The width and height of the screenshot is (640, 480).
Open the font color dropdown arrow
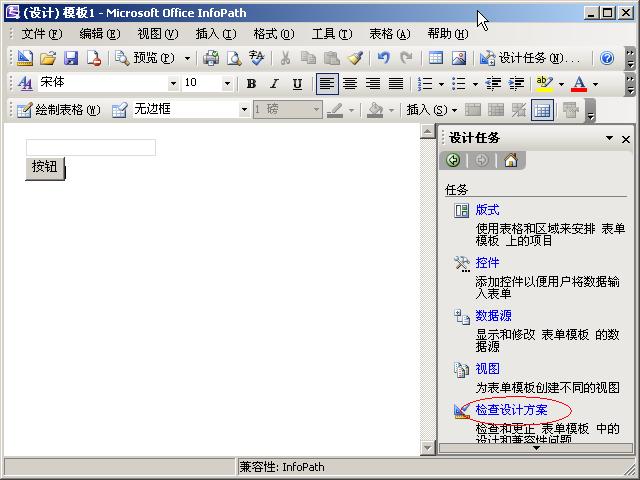pos(596,84)
